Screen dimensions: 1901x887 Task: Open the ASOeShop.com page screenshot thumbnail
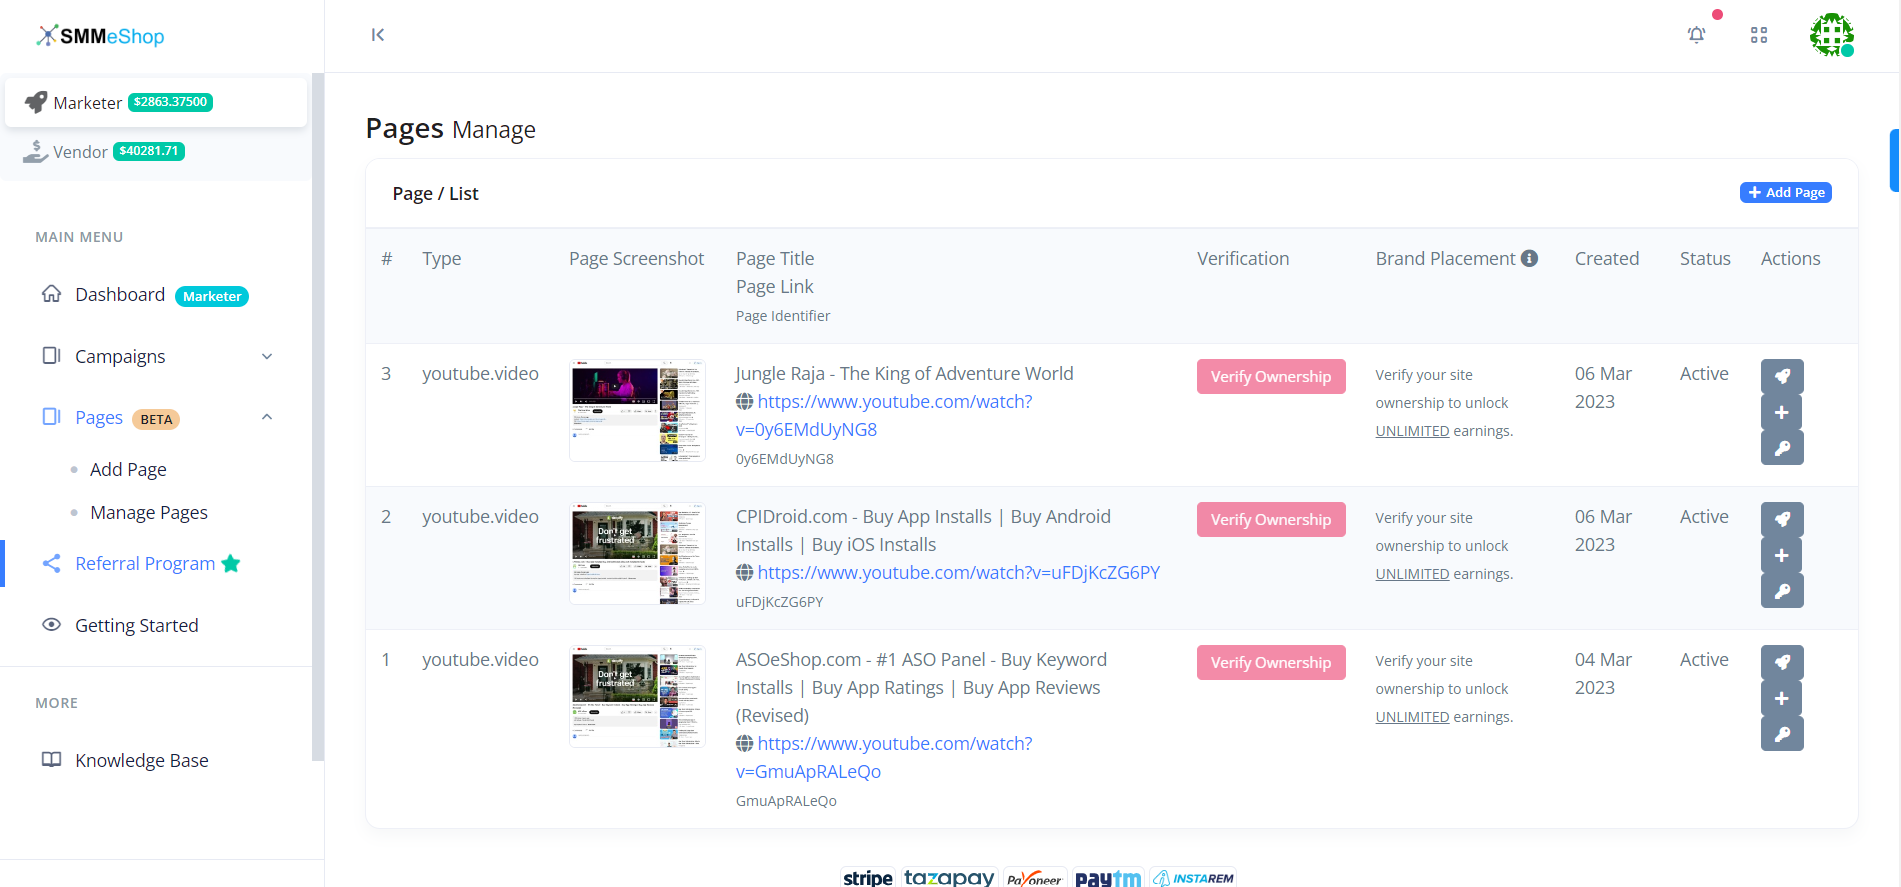[637, 696]
